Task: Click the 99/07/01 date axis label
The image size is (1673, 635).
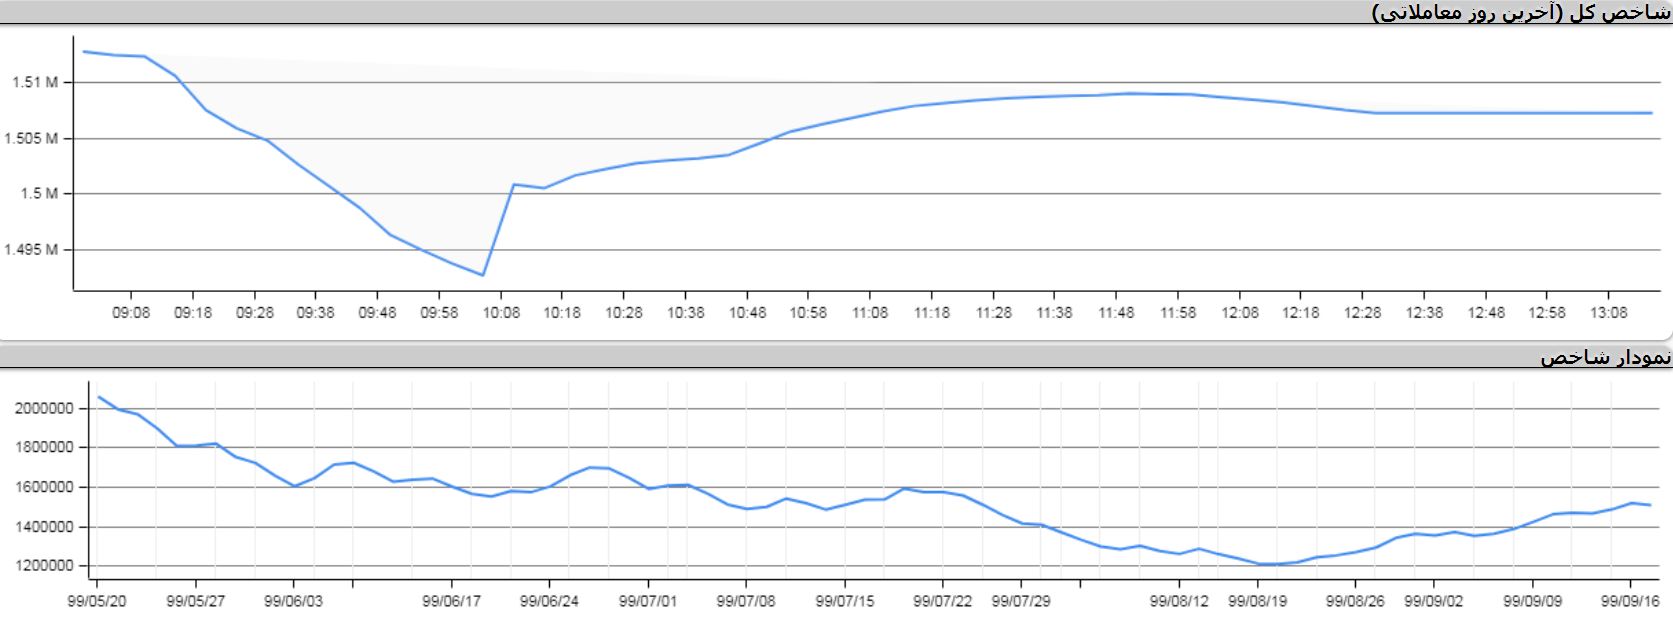Action: tap(648, 602)
